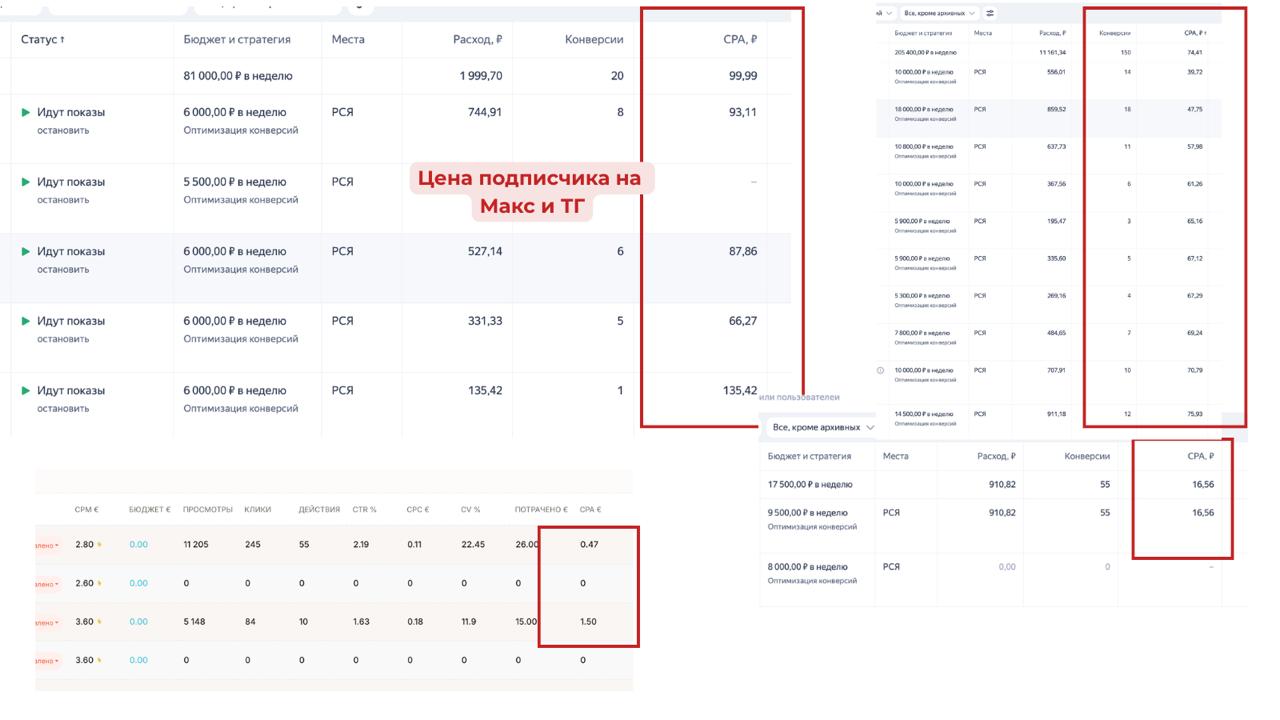
Task: Click the CPA, ₽ header in the top-left table
Action: [x=739, y=40]
